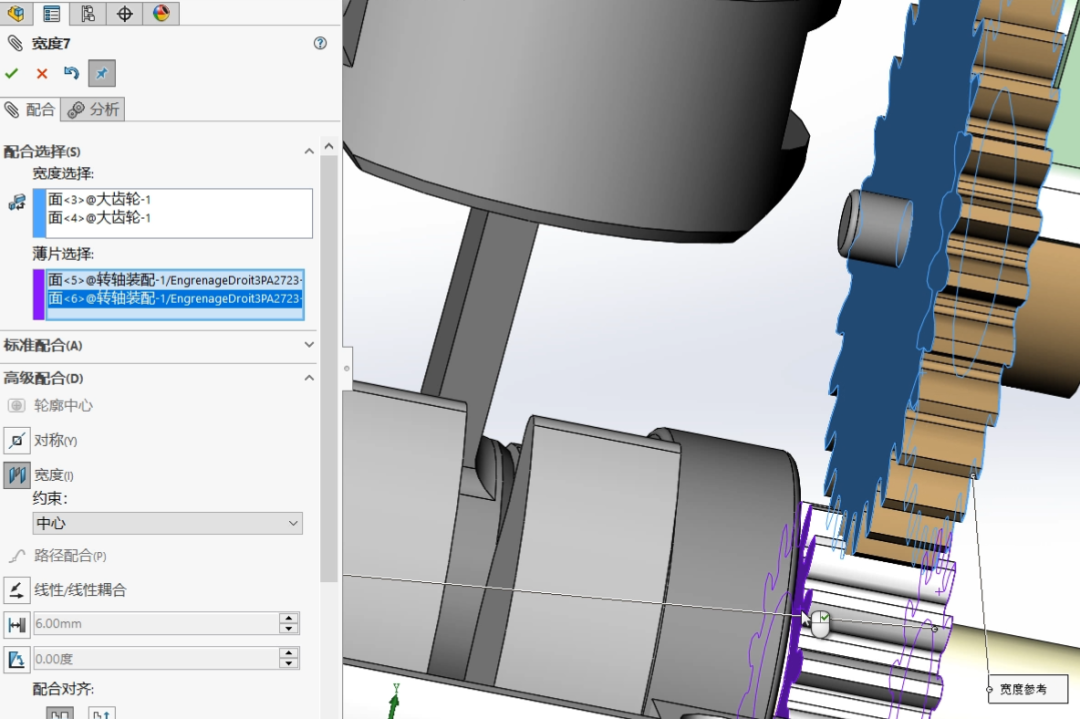Undo the last mate change
1080x719 pixels.
[72, 73]
